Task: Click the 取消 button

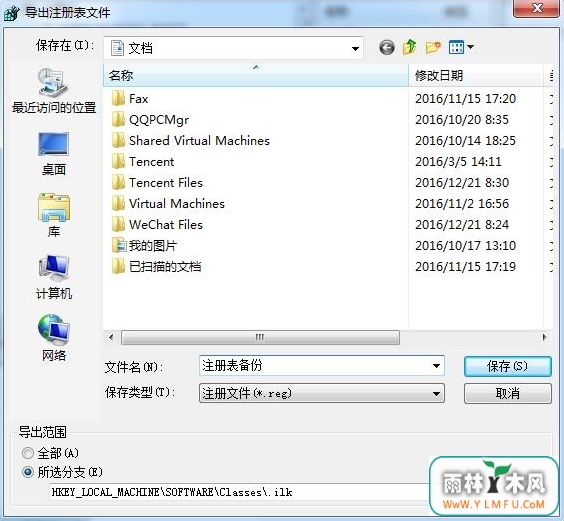Action: 508,393
